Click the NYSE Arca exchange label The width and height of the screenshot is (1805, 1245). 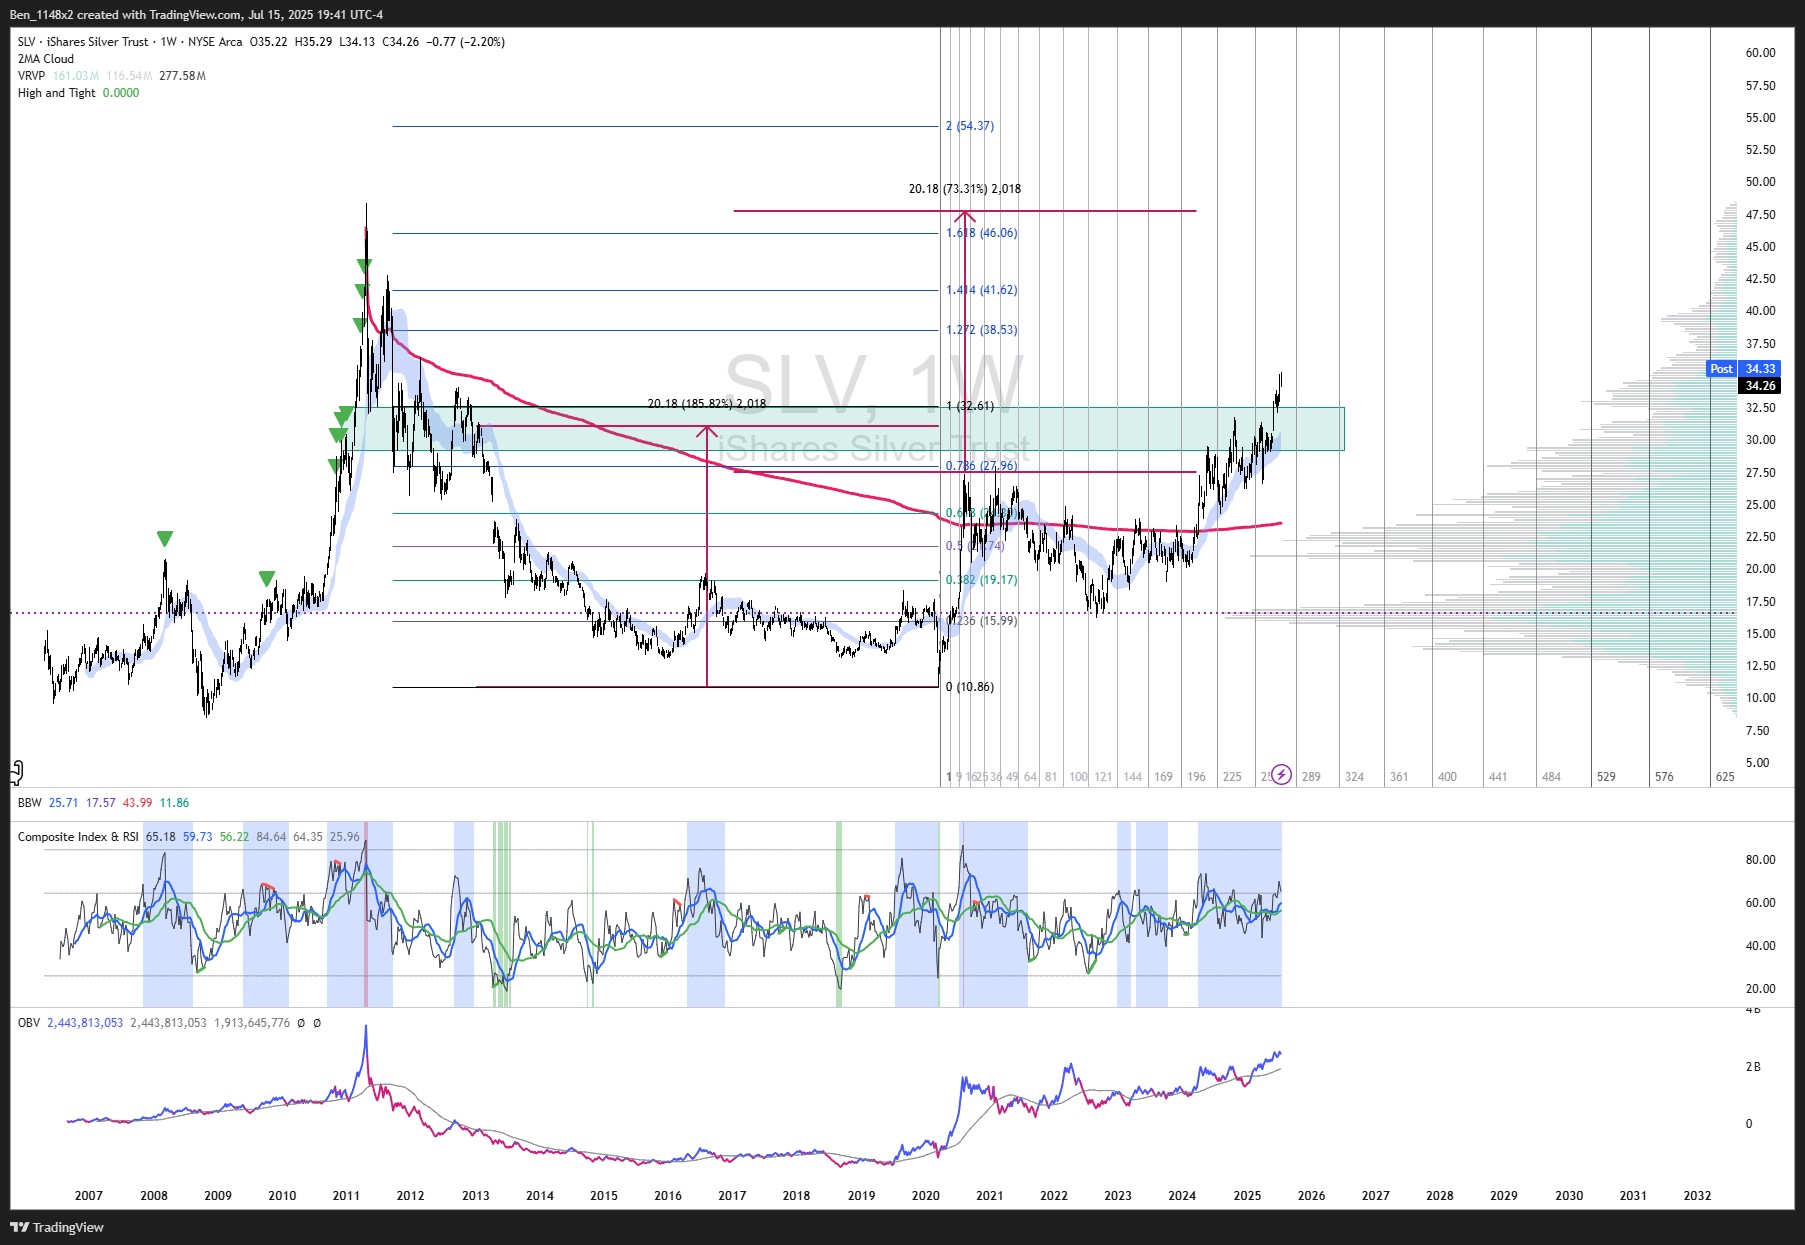tap(215, 42)
